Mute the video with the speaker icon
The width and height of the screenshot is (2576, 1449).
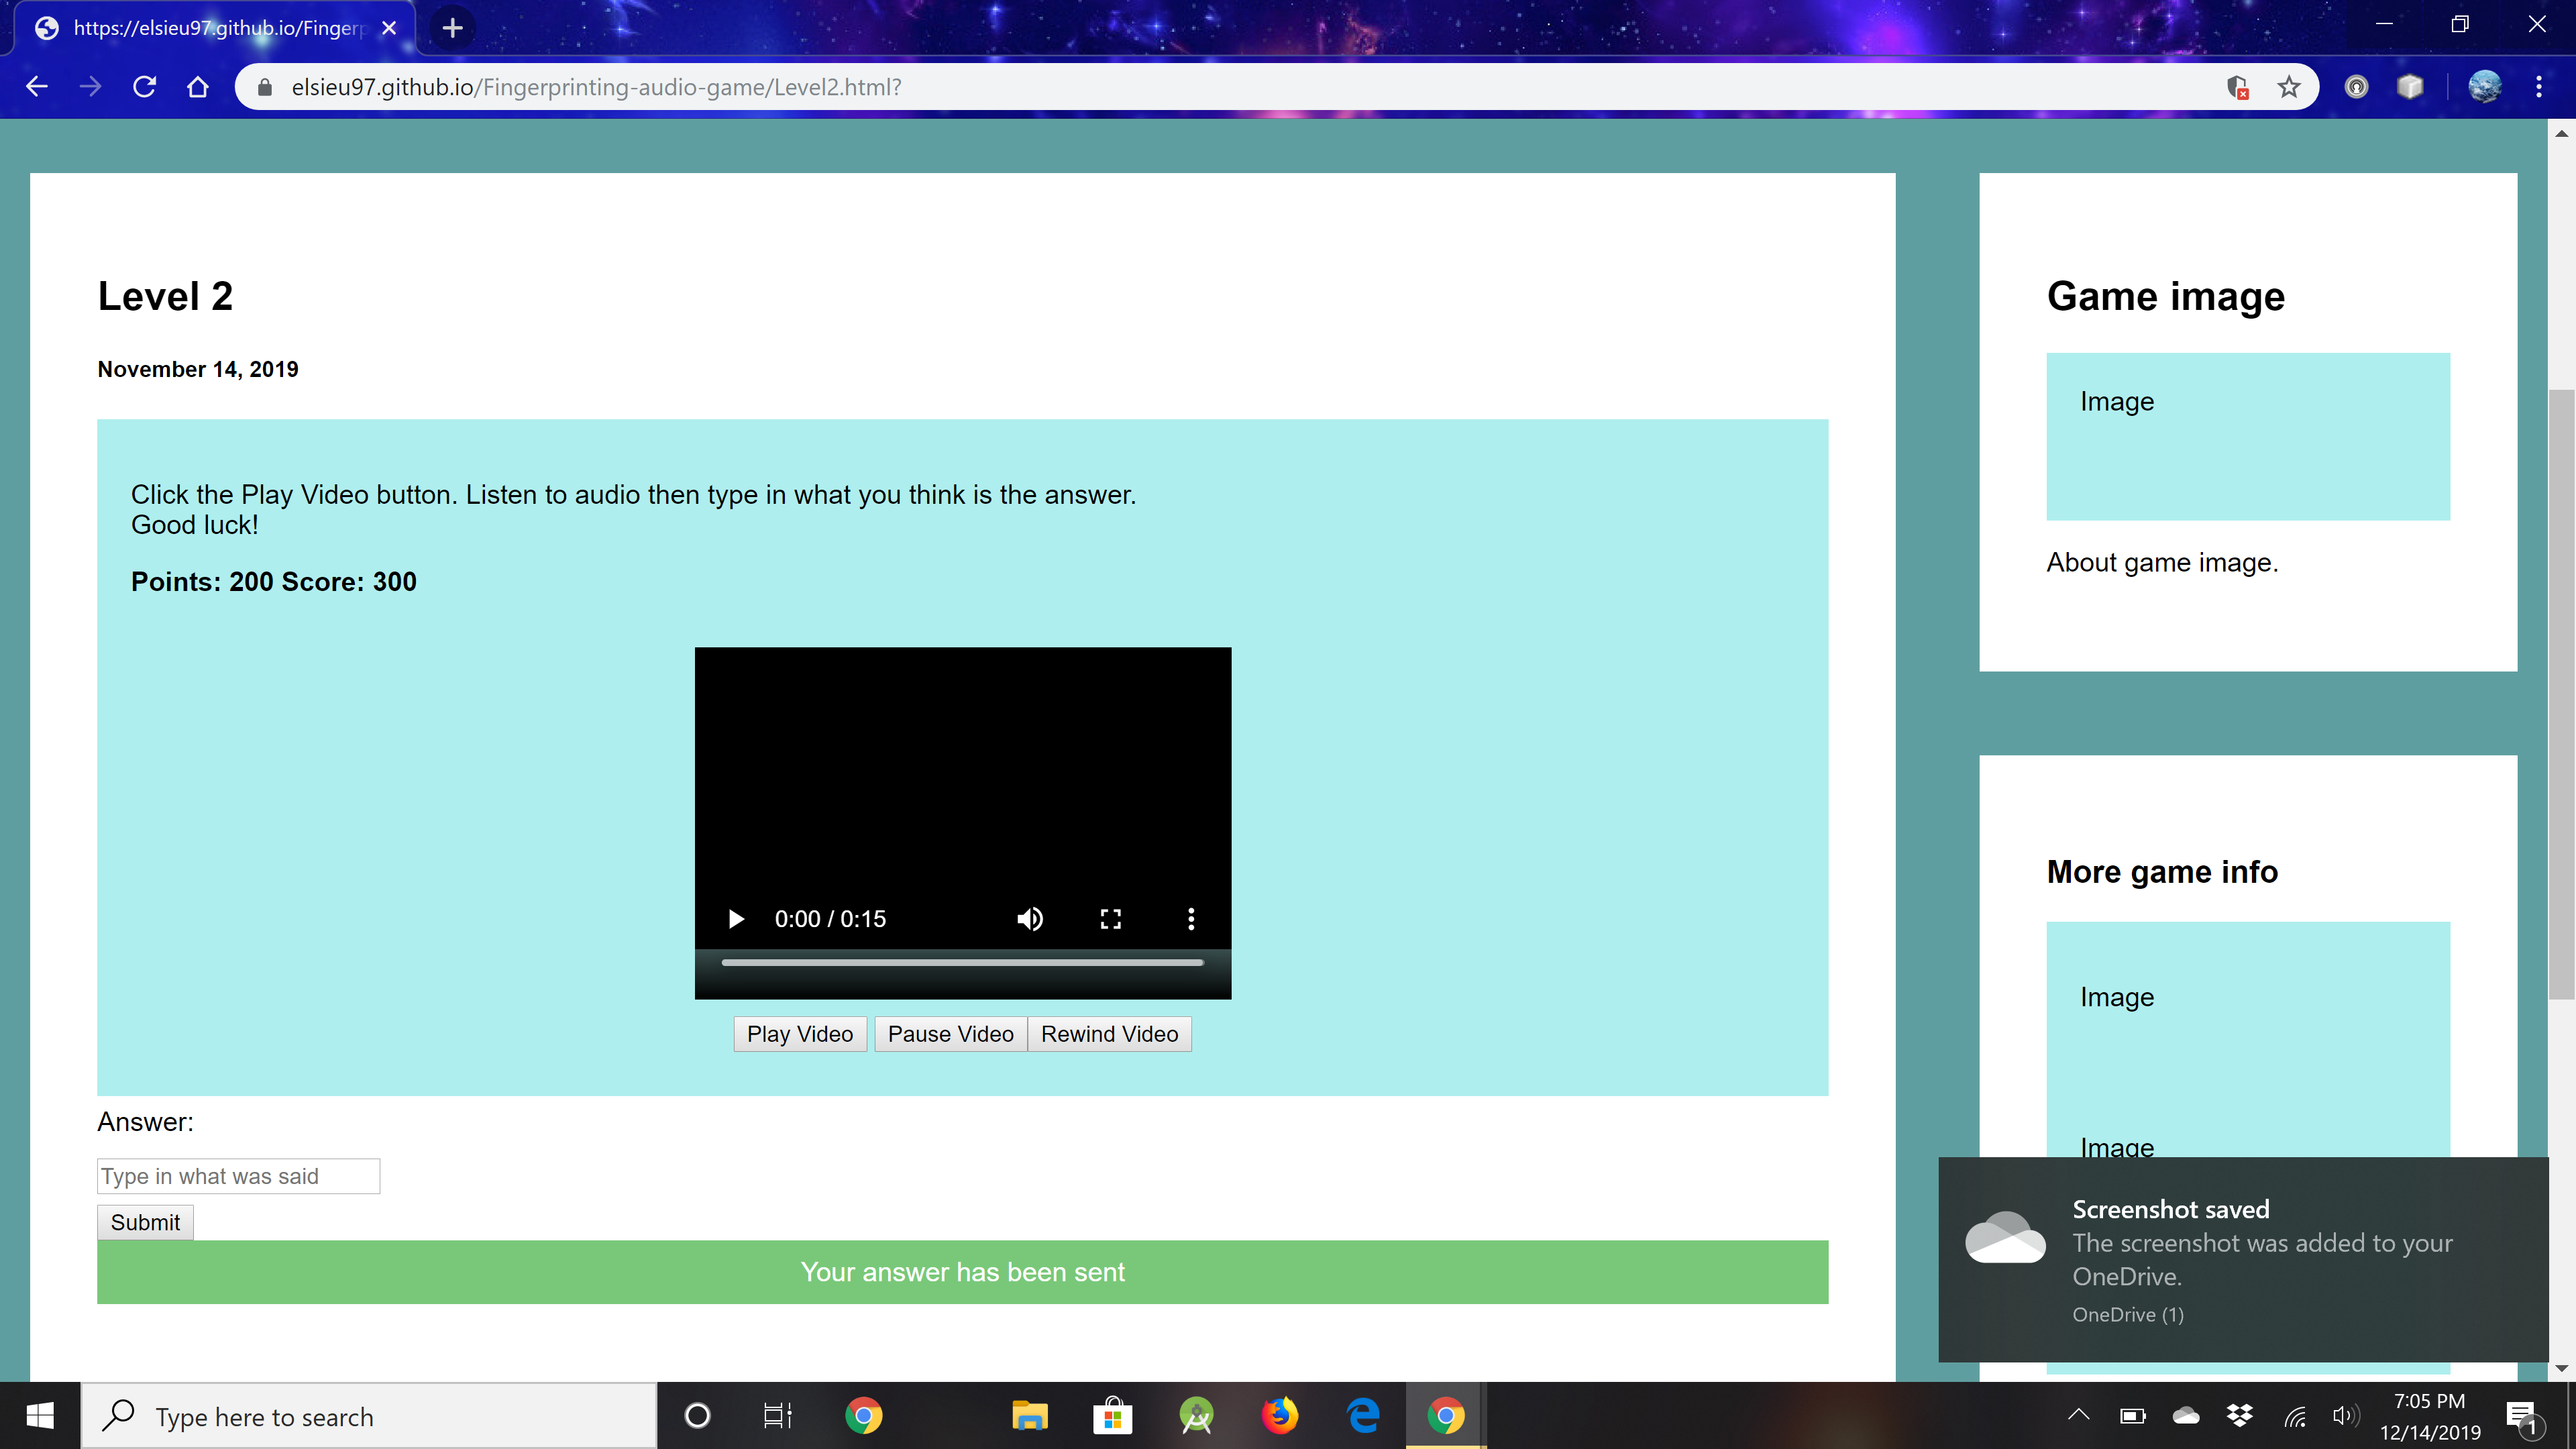click(x=1029, y=918)
